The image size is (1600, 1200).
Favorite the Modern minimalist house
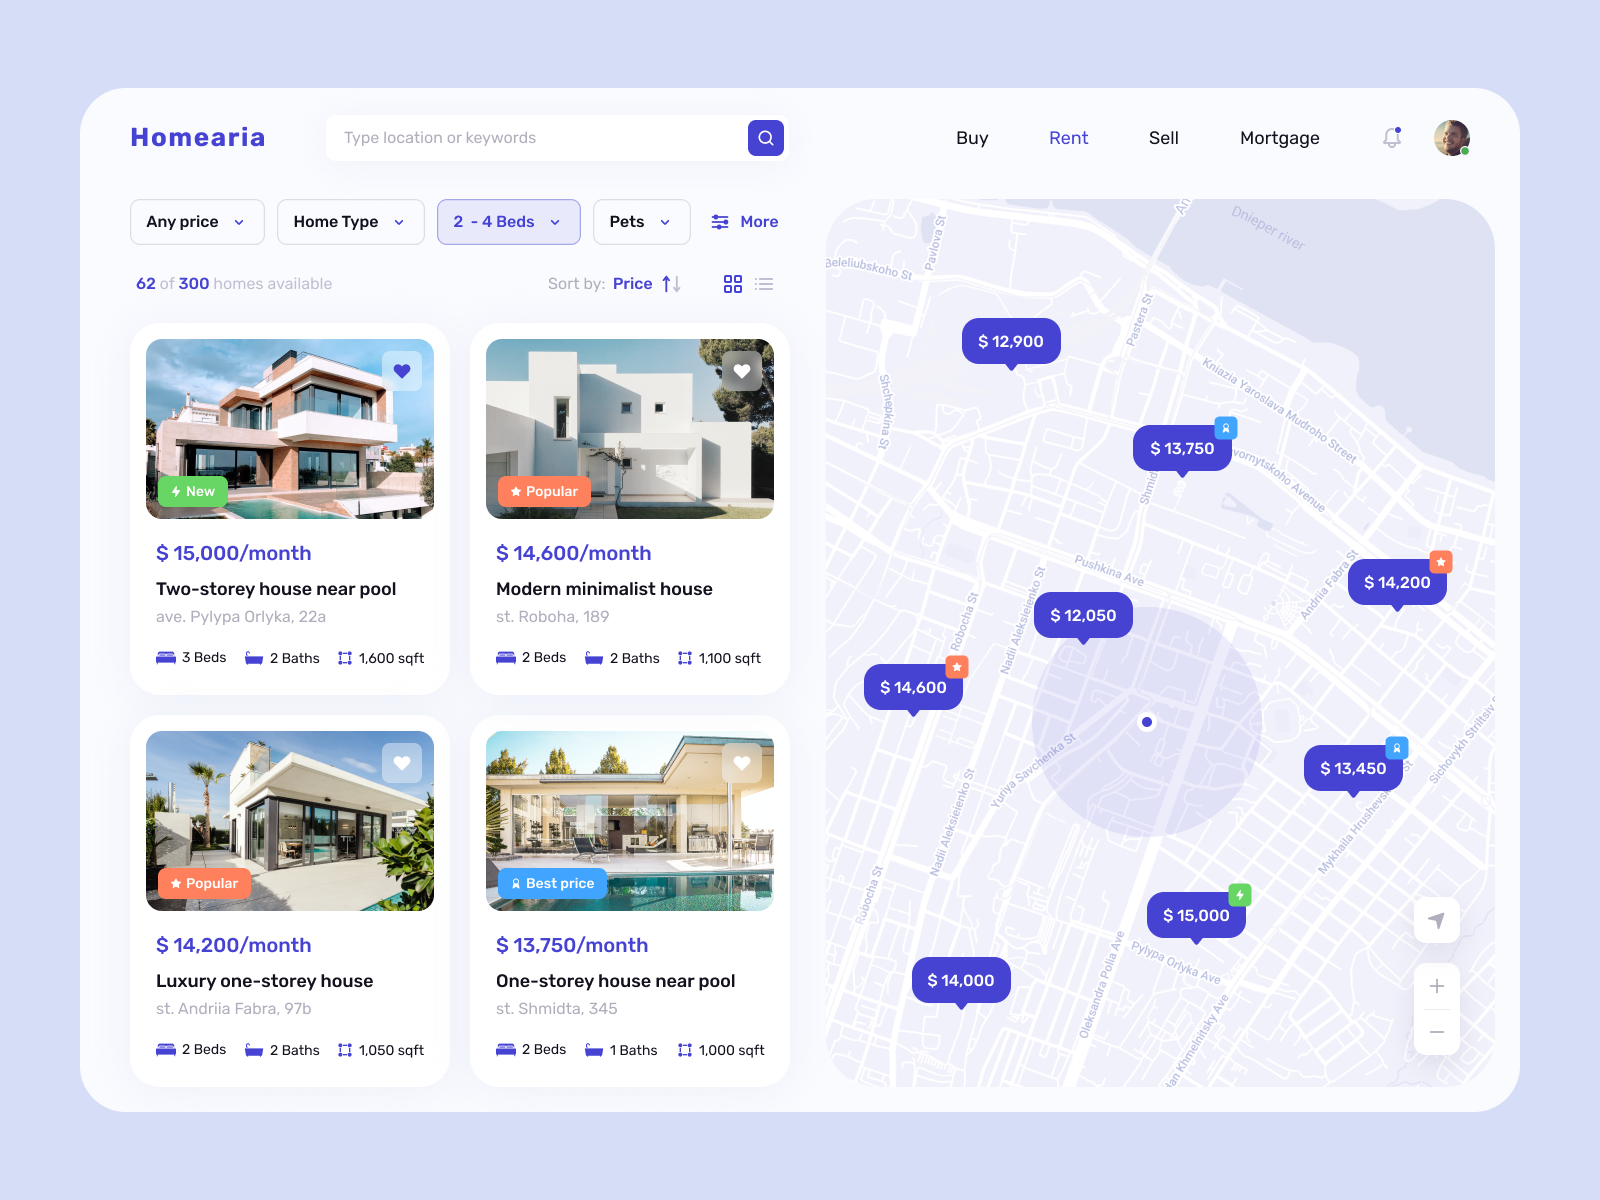coord(742,371)
